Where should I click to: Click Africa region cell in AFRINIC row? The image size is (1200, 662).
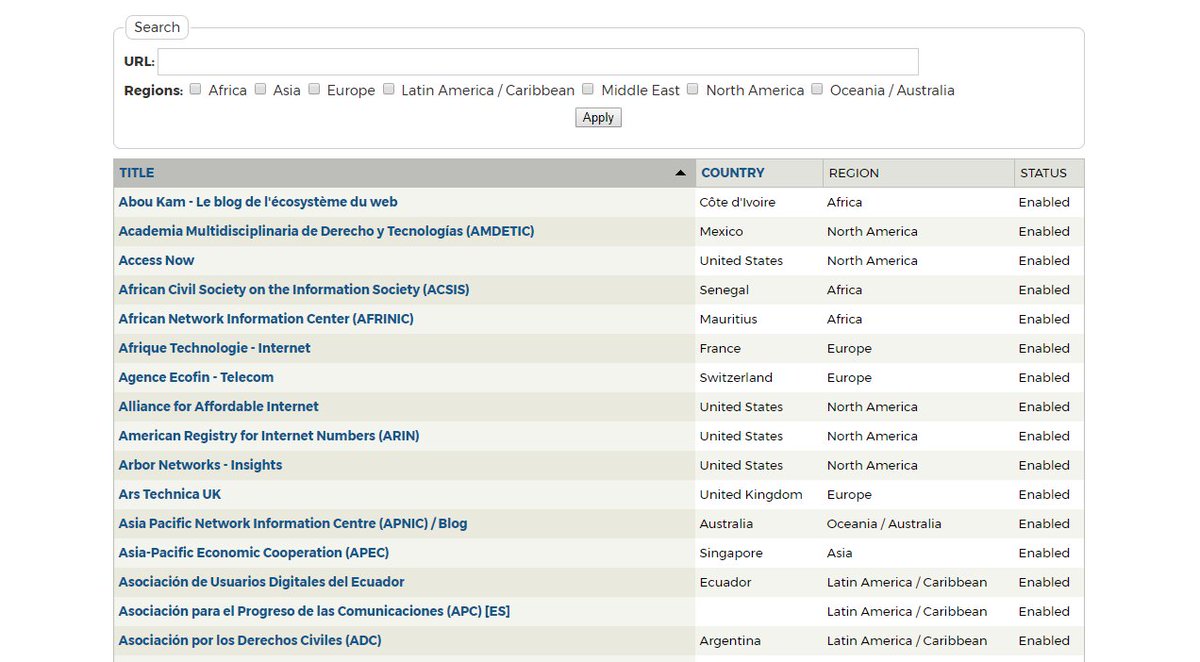coord(844,319)
